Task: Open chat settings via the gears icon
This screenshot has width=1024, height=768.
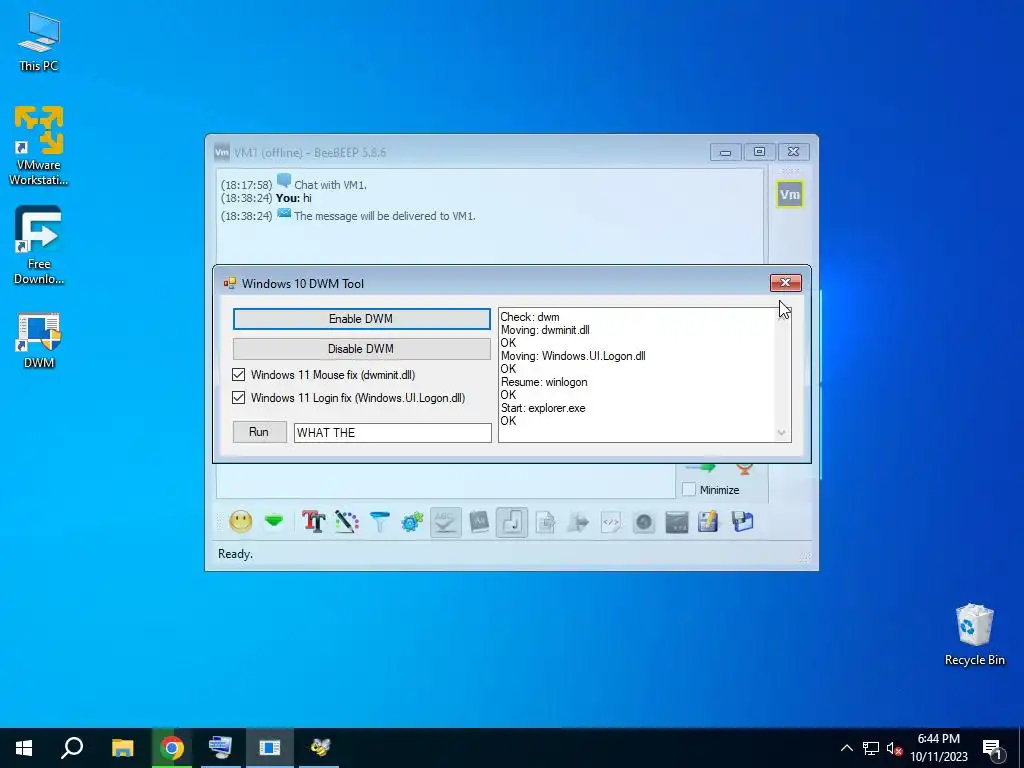Action: coord(412,522)
